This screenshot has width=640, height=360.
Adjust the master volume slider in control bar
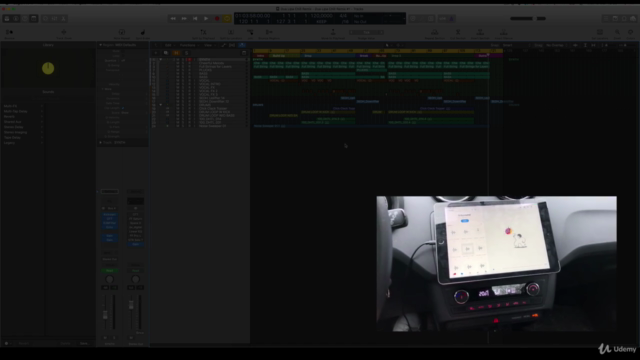(528, 18)
